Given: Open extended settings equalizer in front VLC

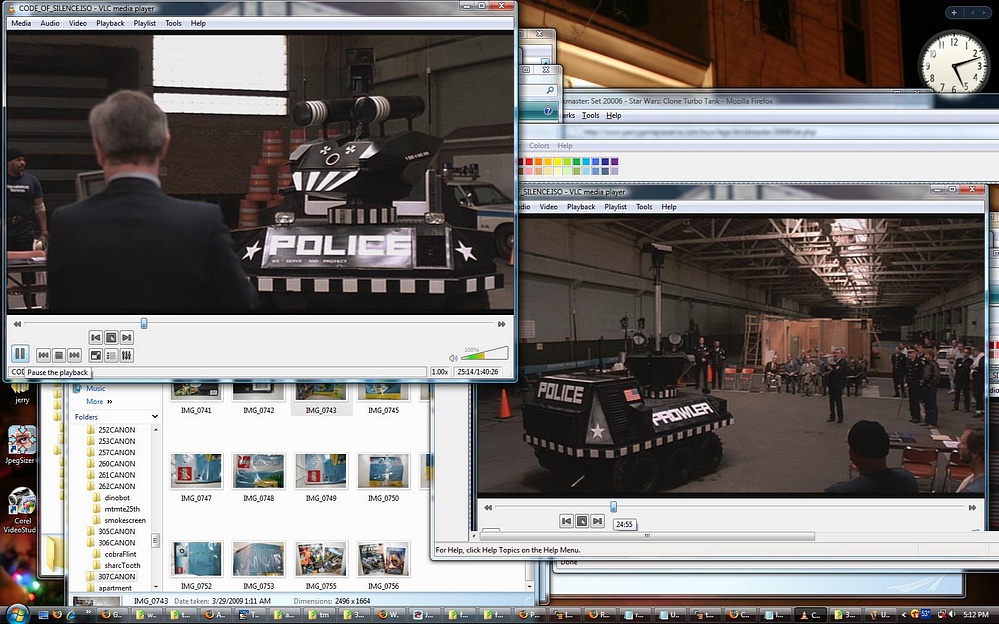Looking at the screenshot, I should click(127, 355).
